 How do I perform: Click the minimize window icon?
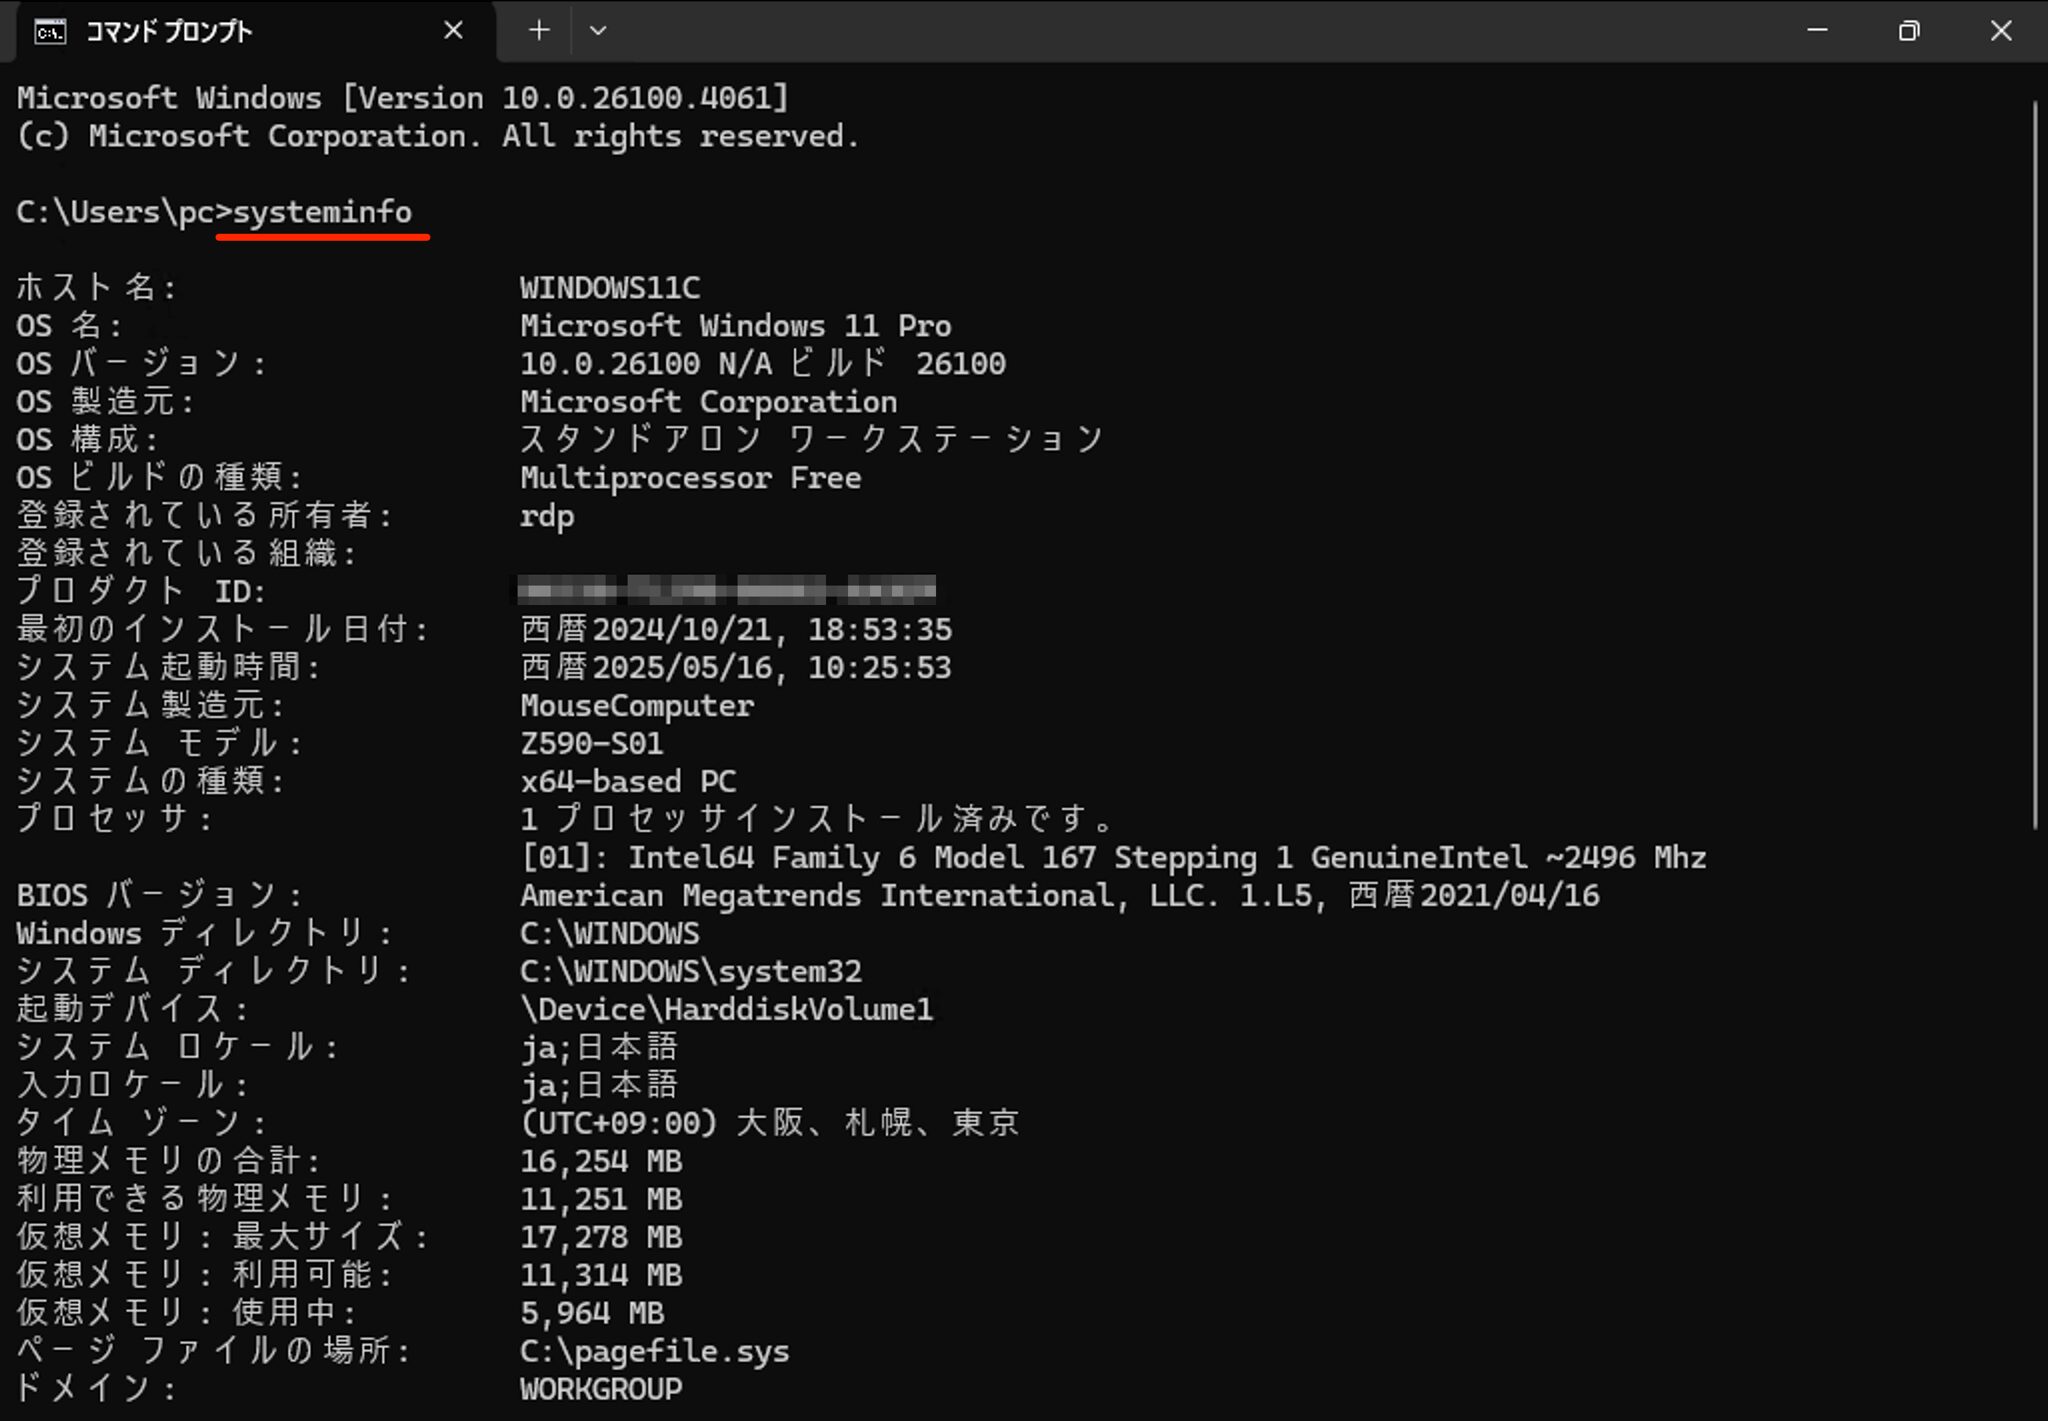pos(1819,31)
